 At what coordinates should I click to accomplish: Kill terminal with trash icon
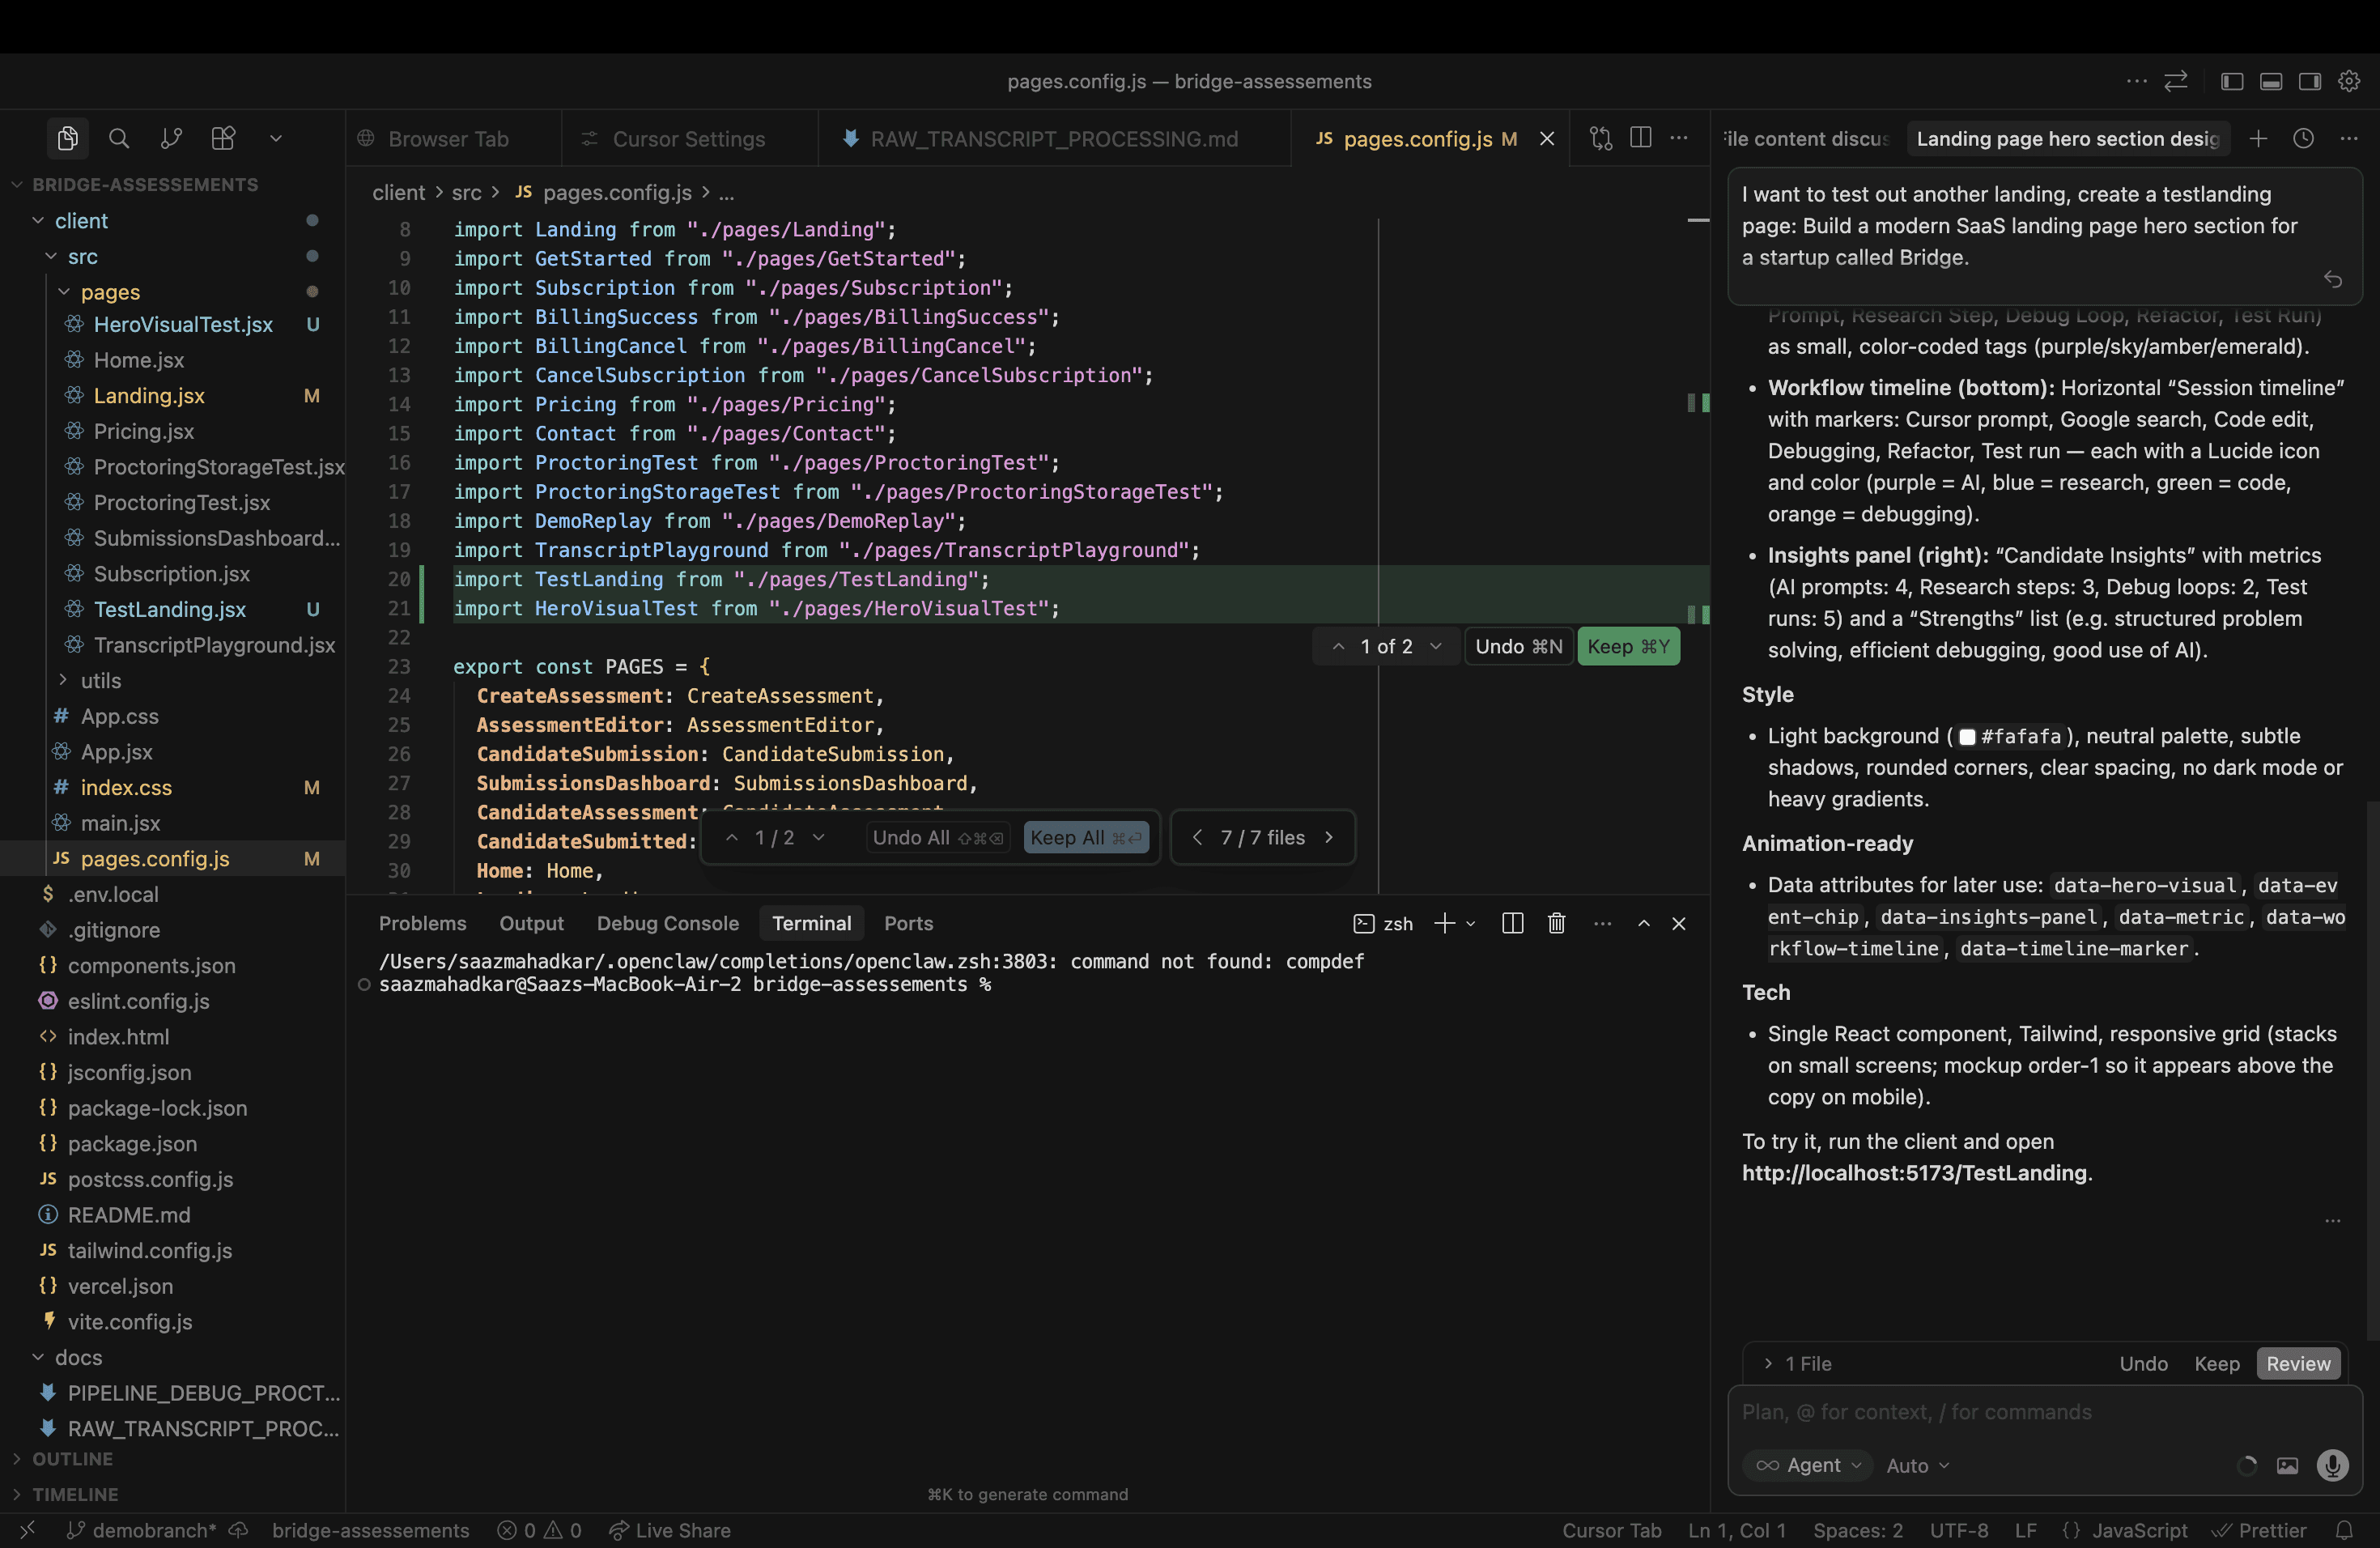(1556, 923)
